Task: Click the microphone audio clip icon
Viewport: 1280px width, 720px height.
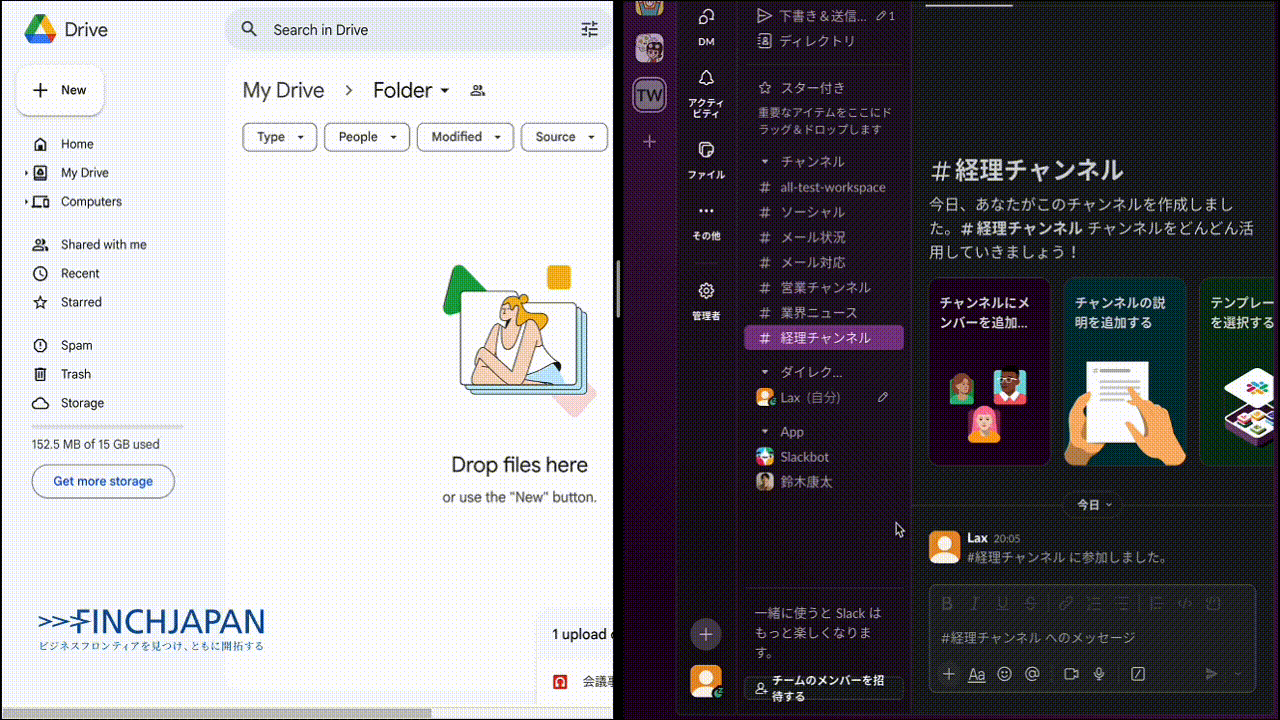Action: click(x=1099, y=674)
